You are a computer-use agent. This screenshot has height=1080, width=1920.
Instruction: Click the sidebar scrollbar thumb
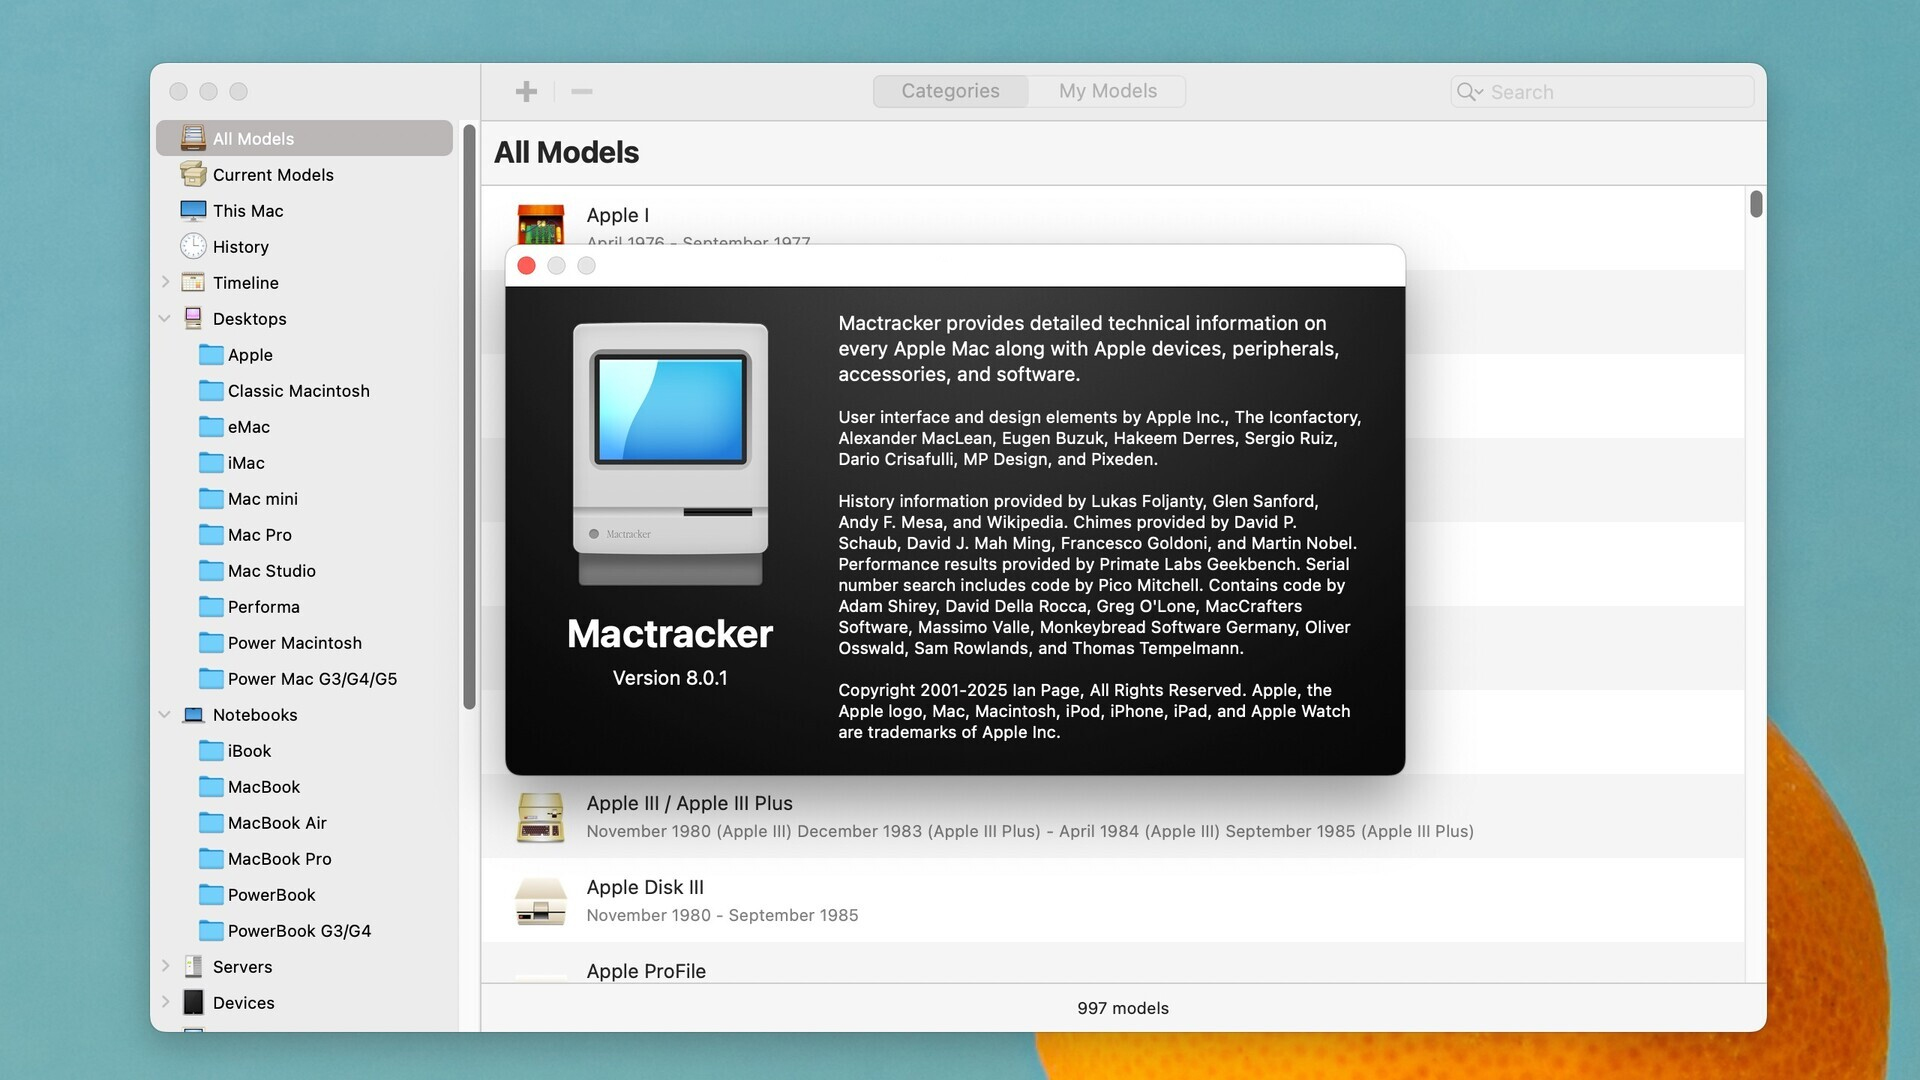click(469, 417)
